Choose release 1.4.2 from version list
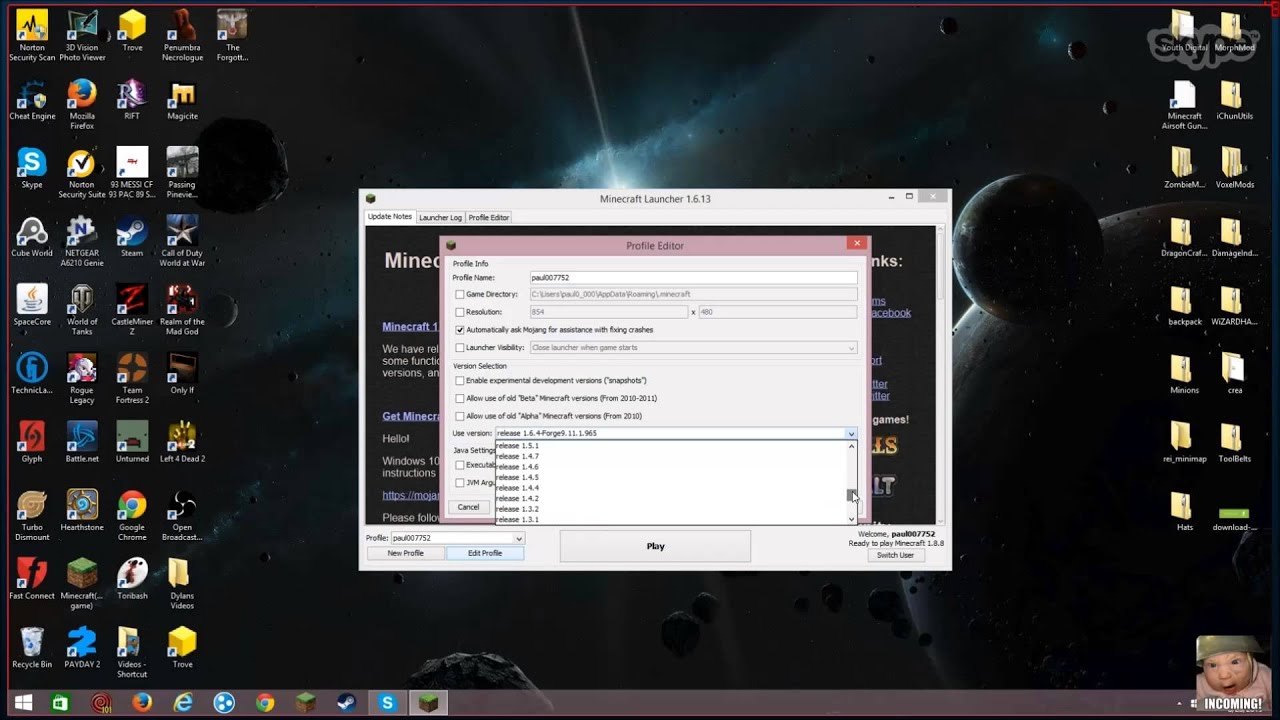Image resolution: width=1280 pixels, height=720 pixels. 671,498
